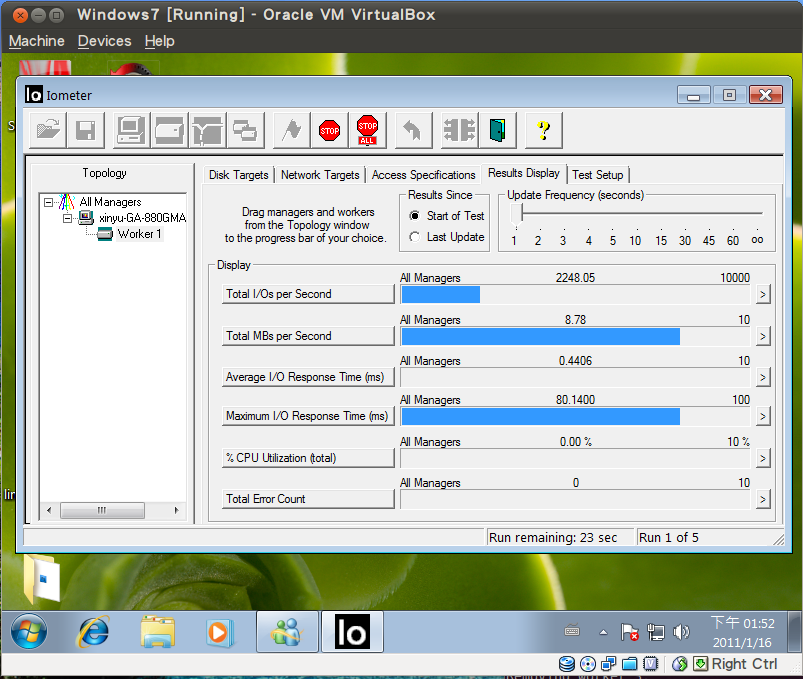Viewport: 803px width, 679px height.
Task: Launch Internet Explorer from taskbar
Action: pyautogui.click(x=93, y=631)
